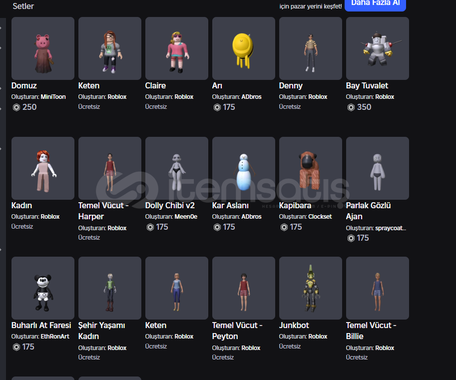This screenshot has width=456, height=380.
Task: Select the Kapibara character thumbnail
Action: point(310,168)
